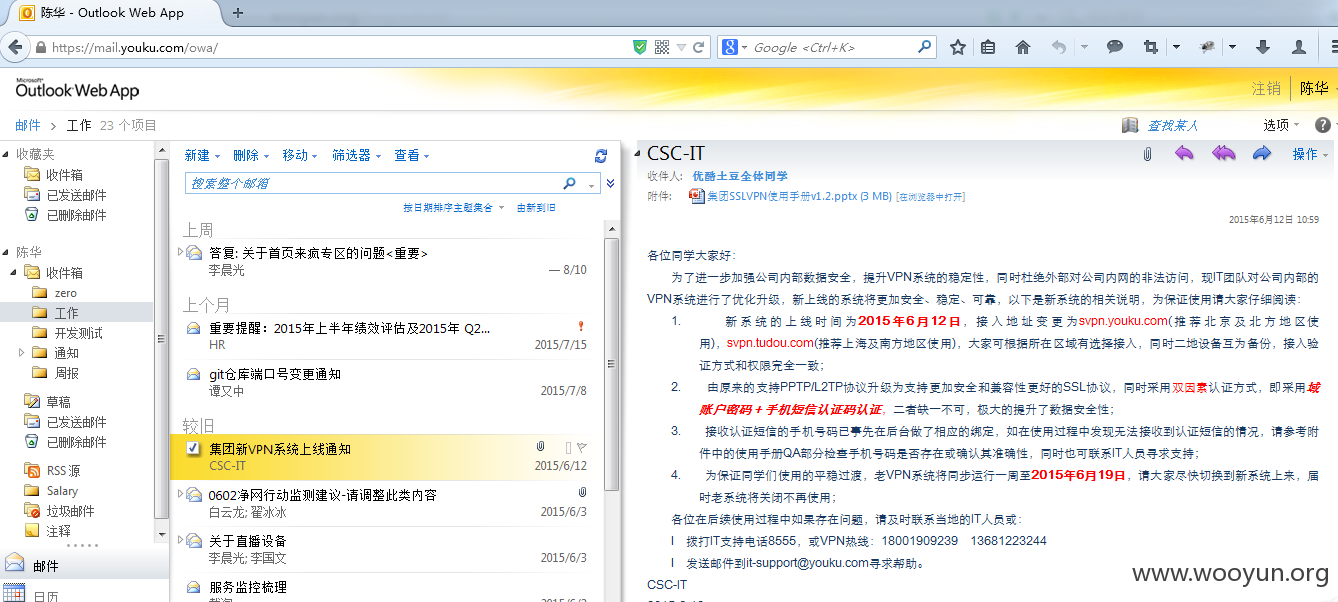Open the 查看 dropdown
The width and height of the screenshot is (1338, 602).
click(x=412, y=155)
